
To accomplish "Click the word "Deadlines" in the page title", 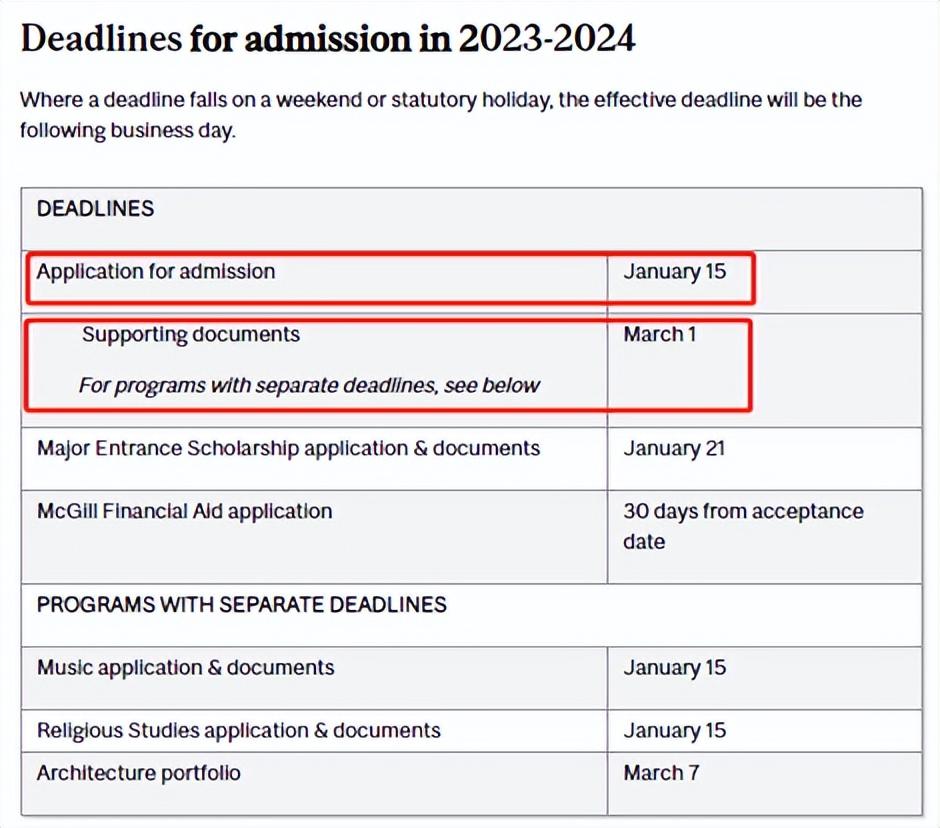I will coord(100,39).
